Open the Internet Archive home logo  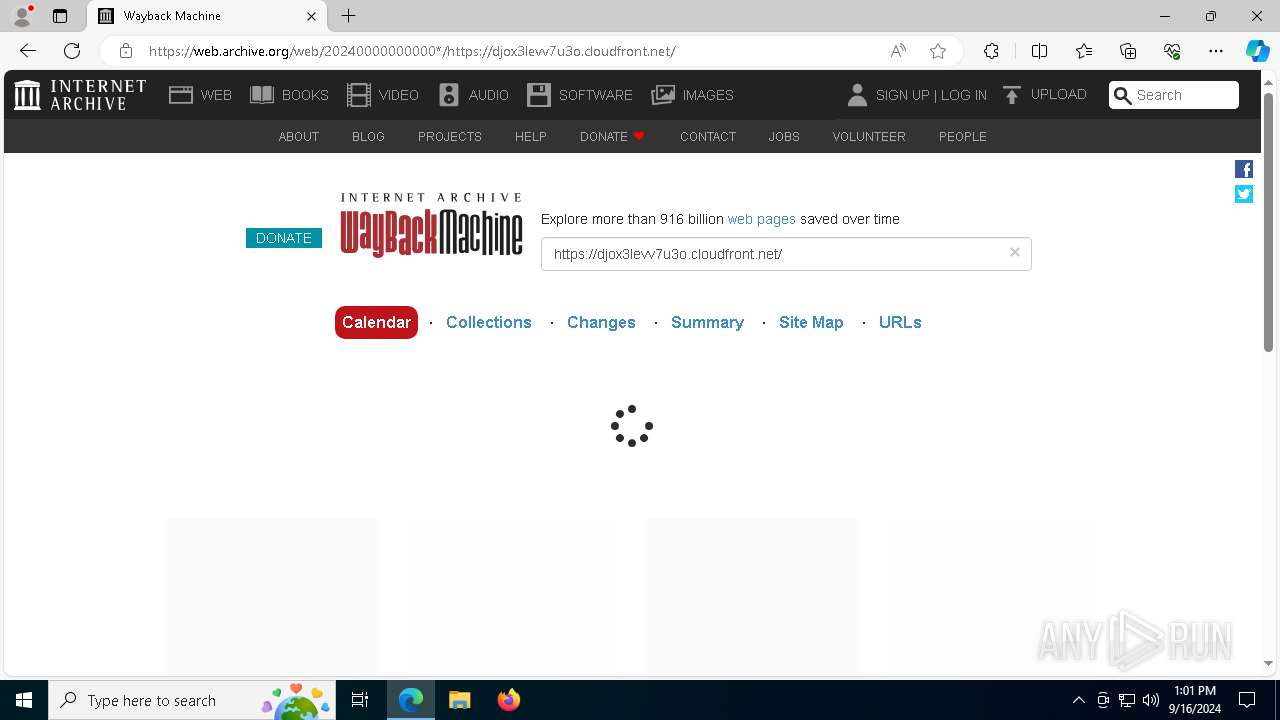tap(80, 95)
